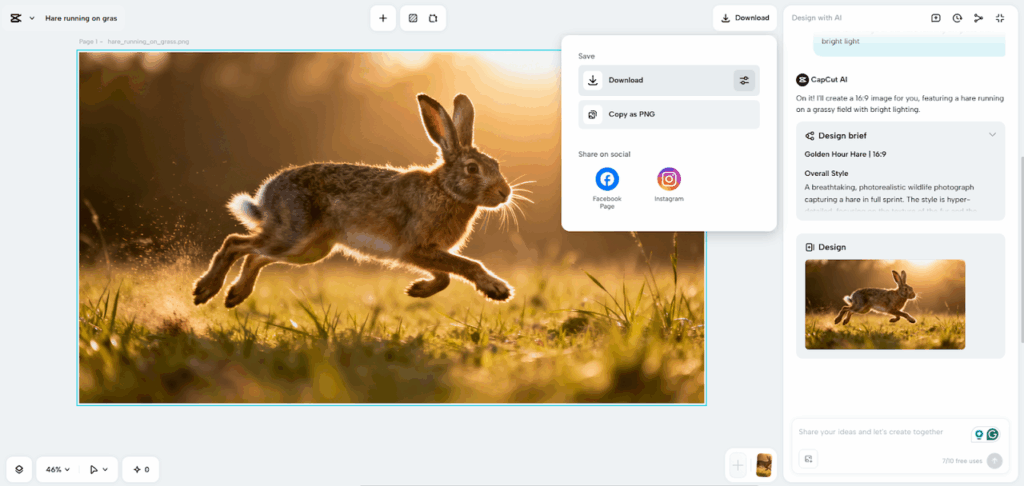The image size is (1024, 486).
Task: Collapse the Design with AI panel
Action: (1000, 18)
